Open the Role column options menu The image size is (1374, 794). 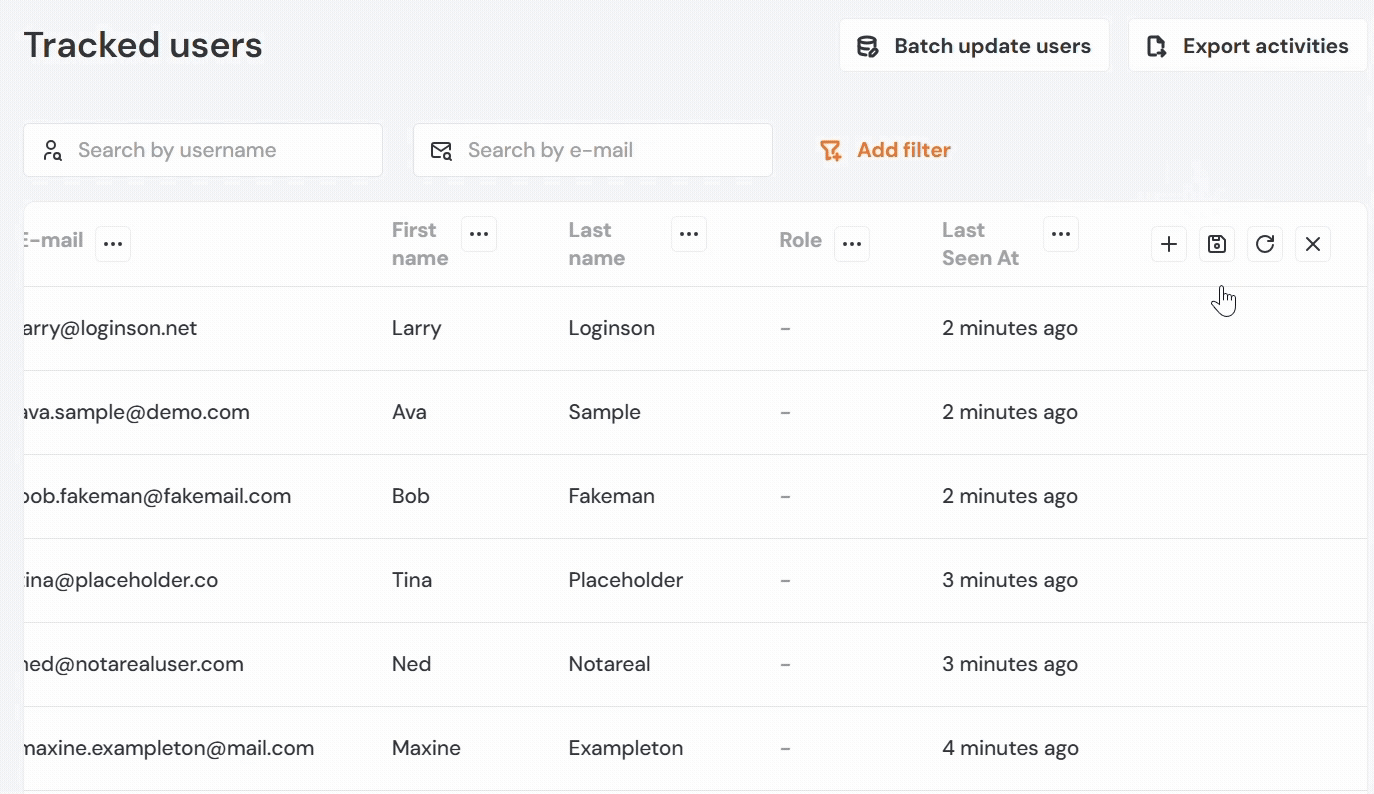(851, 244)
